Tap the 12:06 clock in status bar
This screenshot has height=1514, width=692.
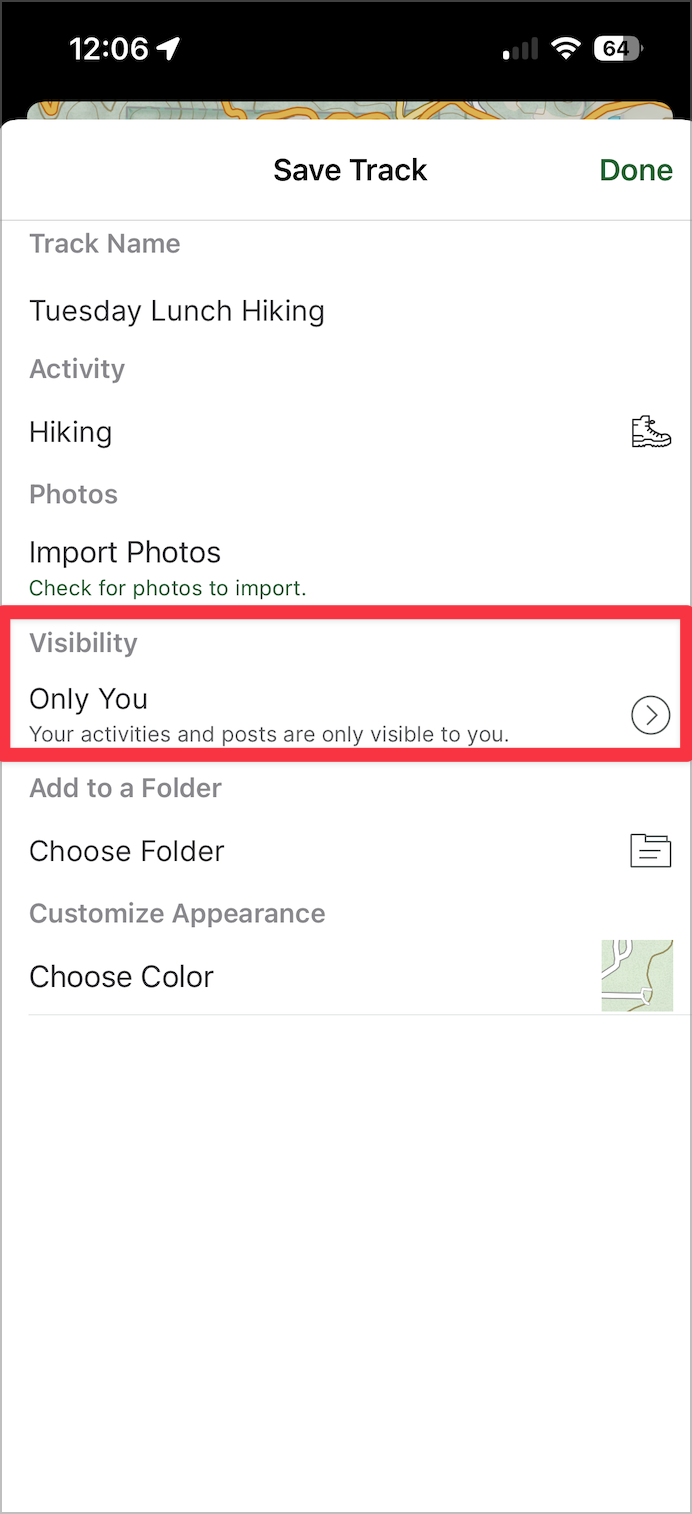[109, 48]
